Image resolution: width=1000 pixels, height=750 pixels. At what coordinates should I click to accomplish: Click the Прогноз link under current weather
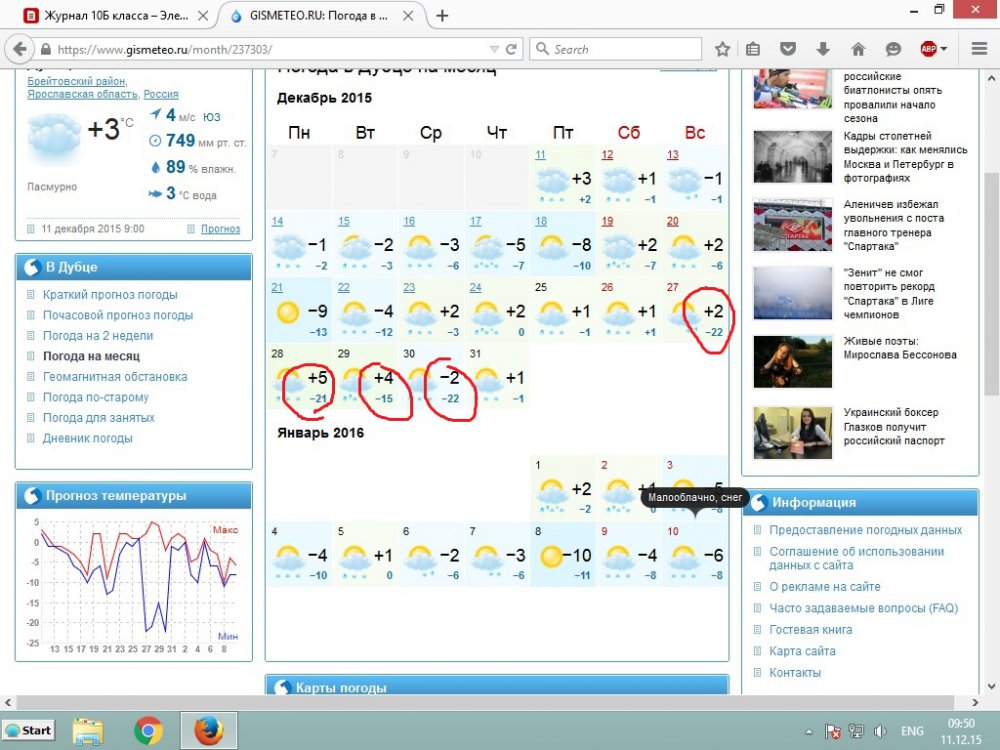click(x=220, y=229)
